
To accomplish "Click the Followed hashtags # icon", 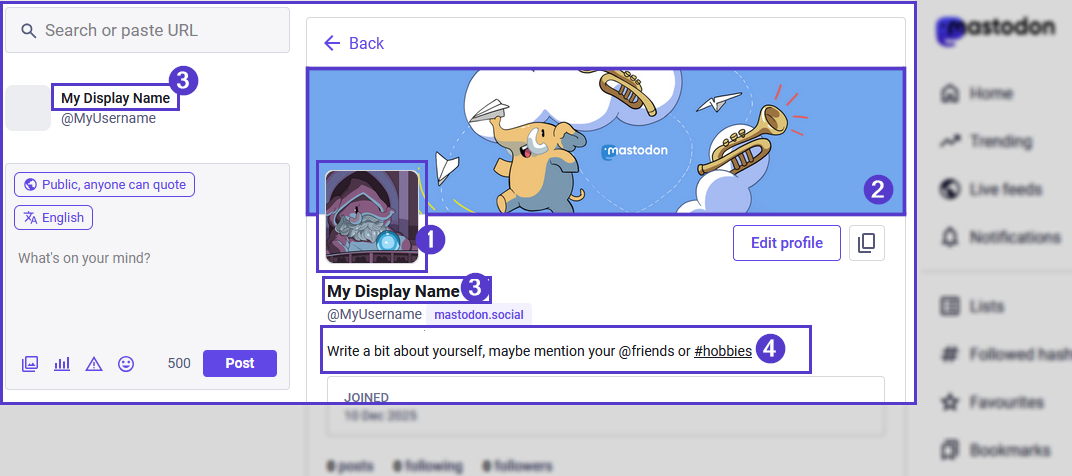I will point(949,354).
